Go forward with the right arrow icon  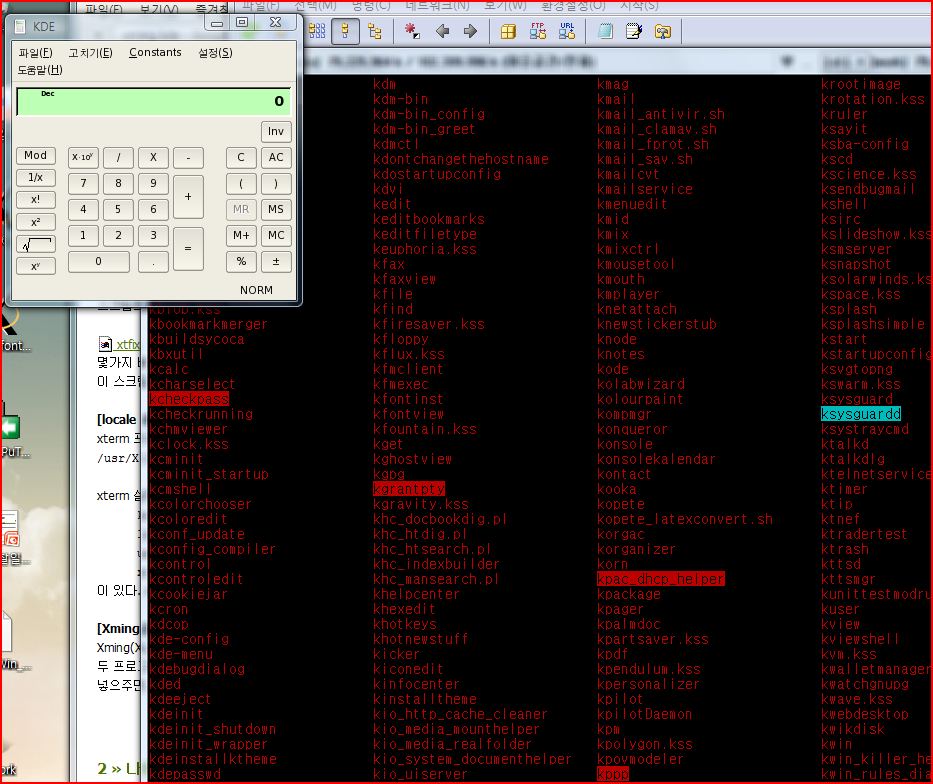[470, 31]
